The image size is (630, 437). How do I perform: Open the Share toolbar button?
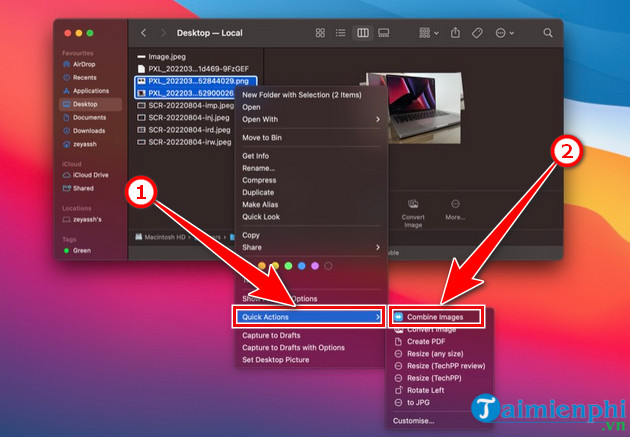coord(455,33)
